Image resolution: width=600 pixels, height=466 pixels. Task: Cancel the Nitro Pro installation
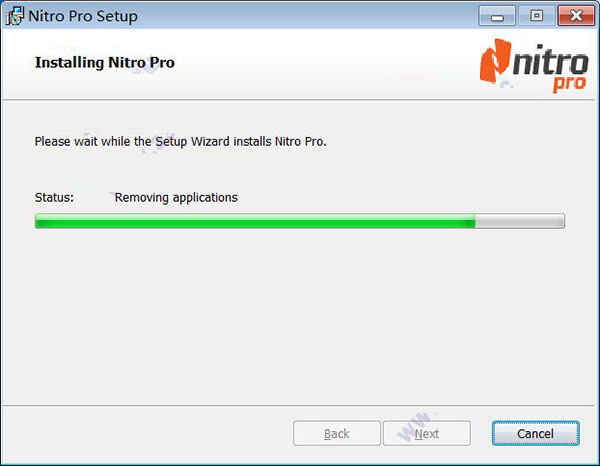pos(536,433)
